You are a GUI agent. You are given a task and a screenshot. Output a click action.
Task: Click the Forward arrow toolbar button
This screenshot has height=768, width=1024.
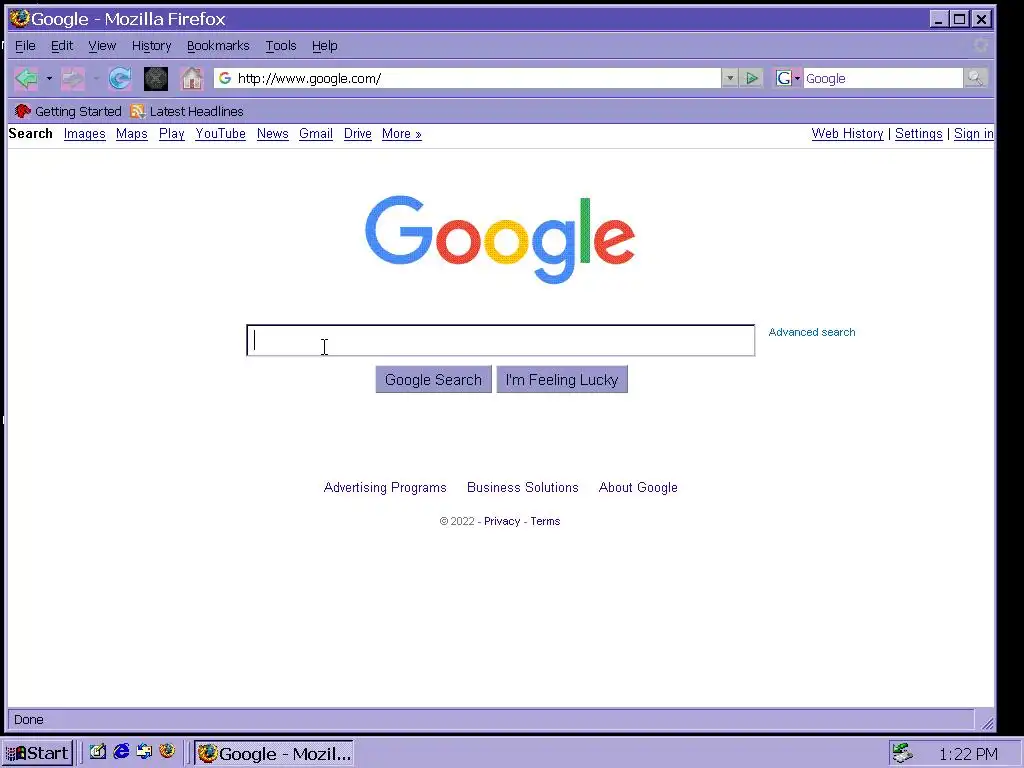pyautogui.click(x=72, y=79)
